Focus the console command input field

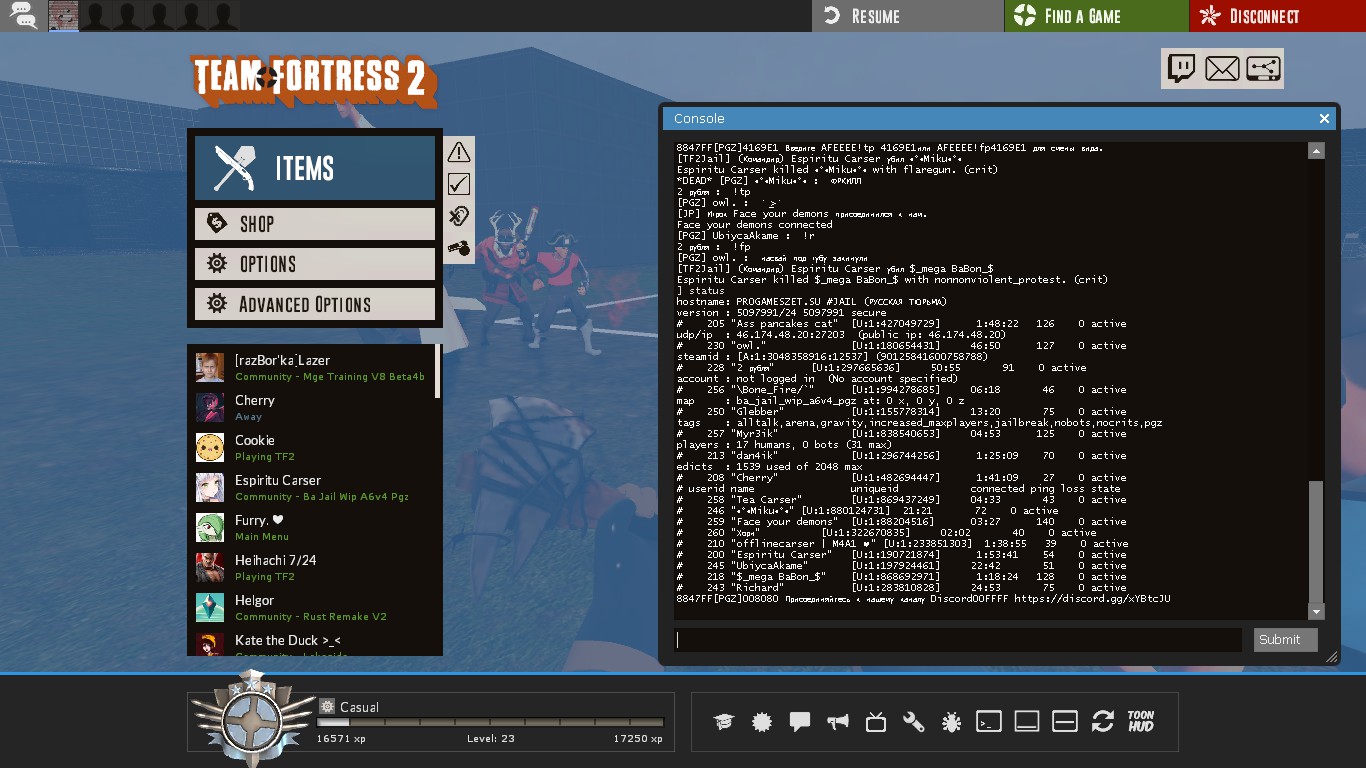click(958, 640)
